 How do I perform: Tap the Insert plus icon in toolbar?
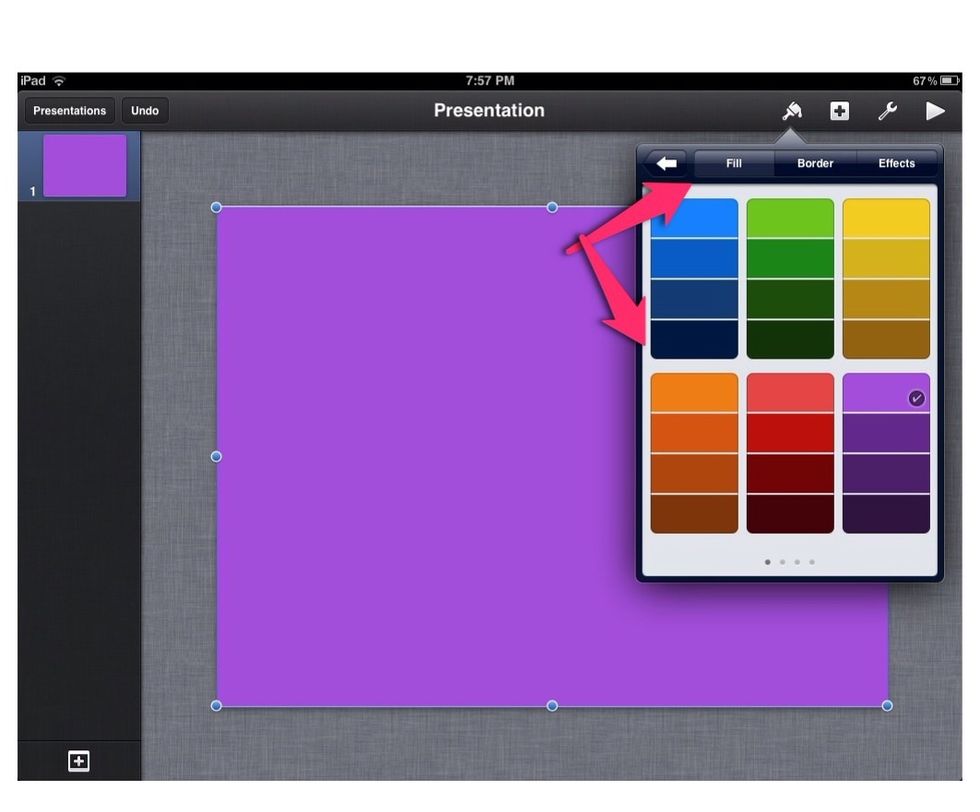(x=840, y=111)
